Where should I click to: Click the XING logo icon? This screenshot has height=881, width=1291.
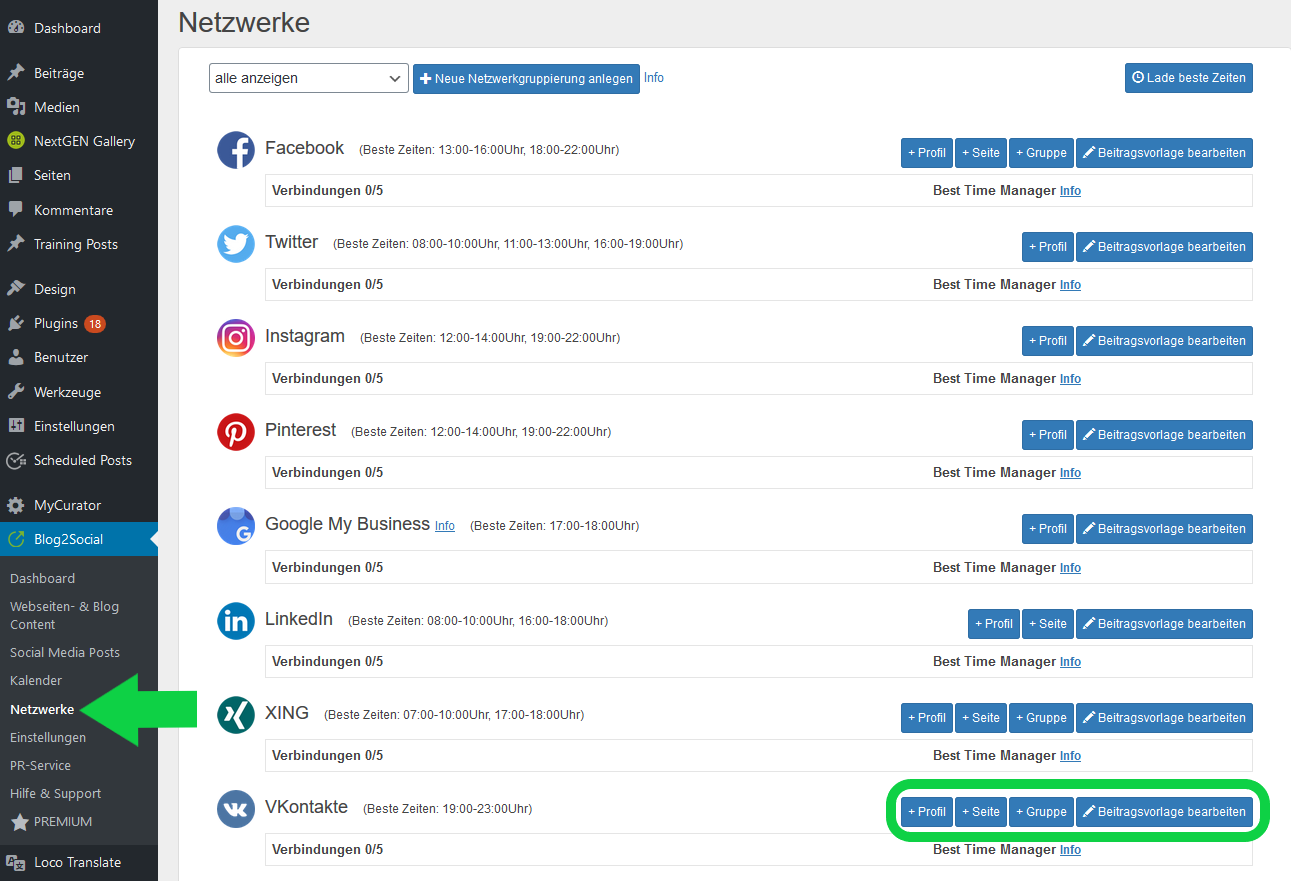[x=236, y=715]
